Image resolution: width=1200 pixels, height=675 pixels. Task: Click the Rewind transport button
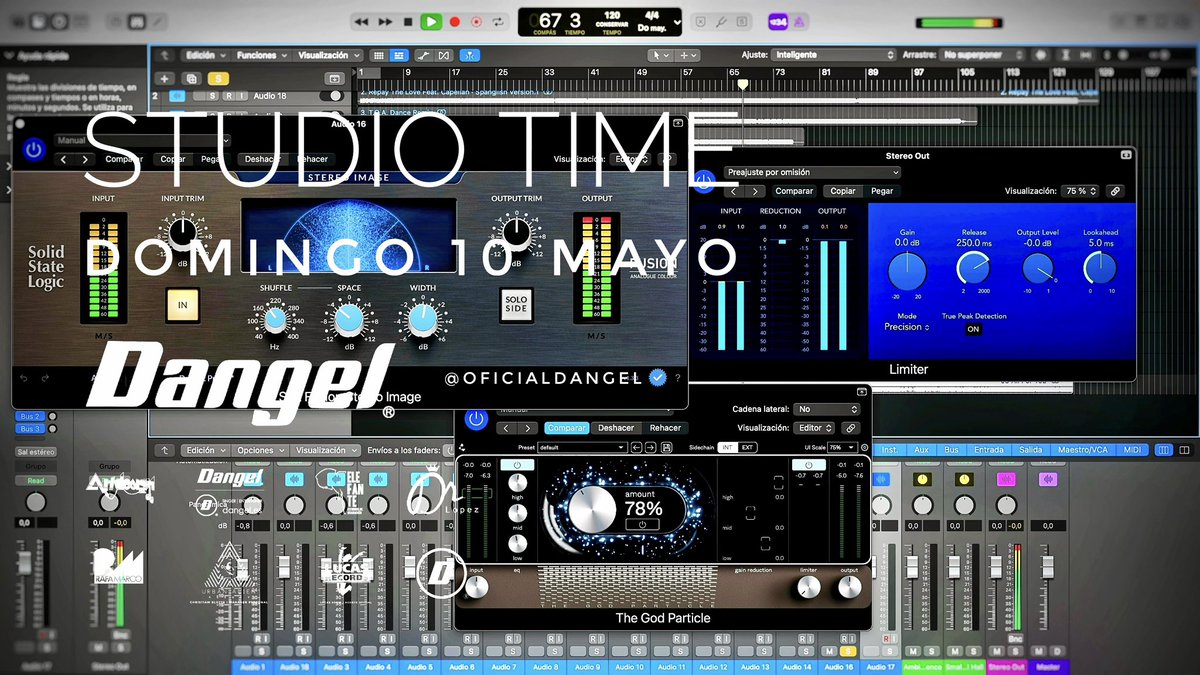coord(362,21)
